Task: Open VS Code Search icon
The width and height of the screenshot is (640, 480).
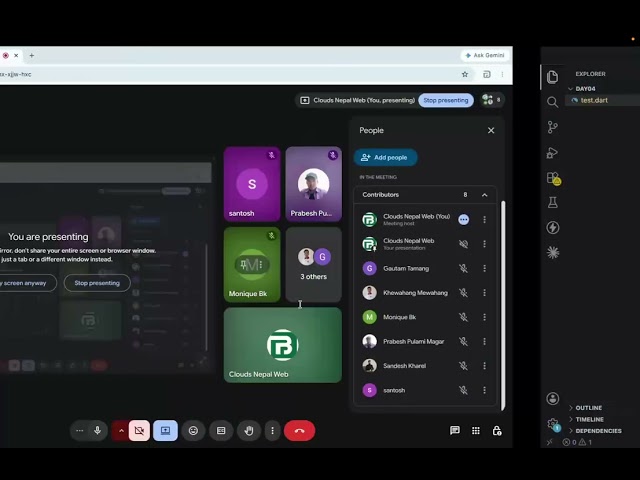Action: (x=552, y=102)
